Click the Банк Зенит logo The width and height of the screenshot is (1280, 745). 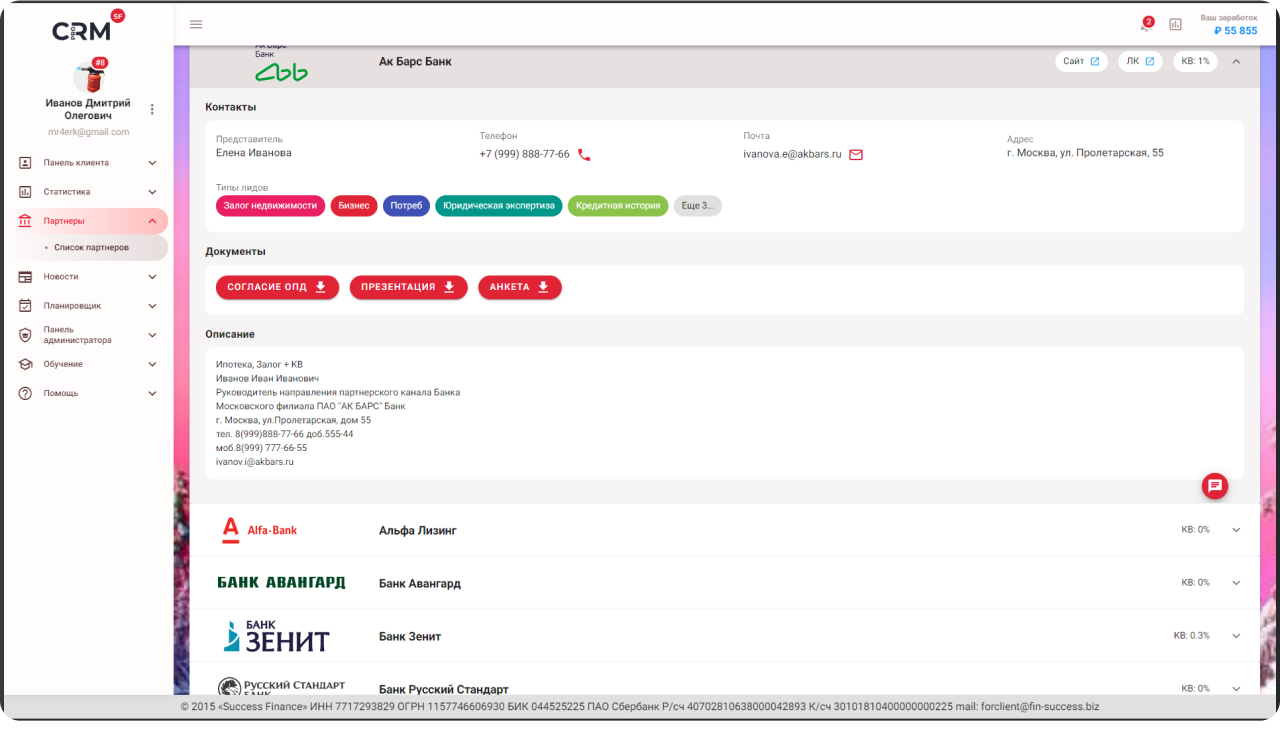point(276,636)
